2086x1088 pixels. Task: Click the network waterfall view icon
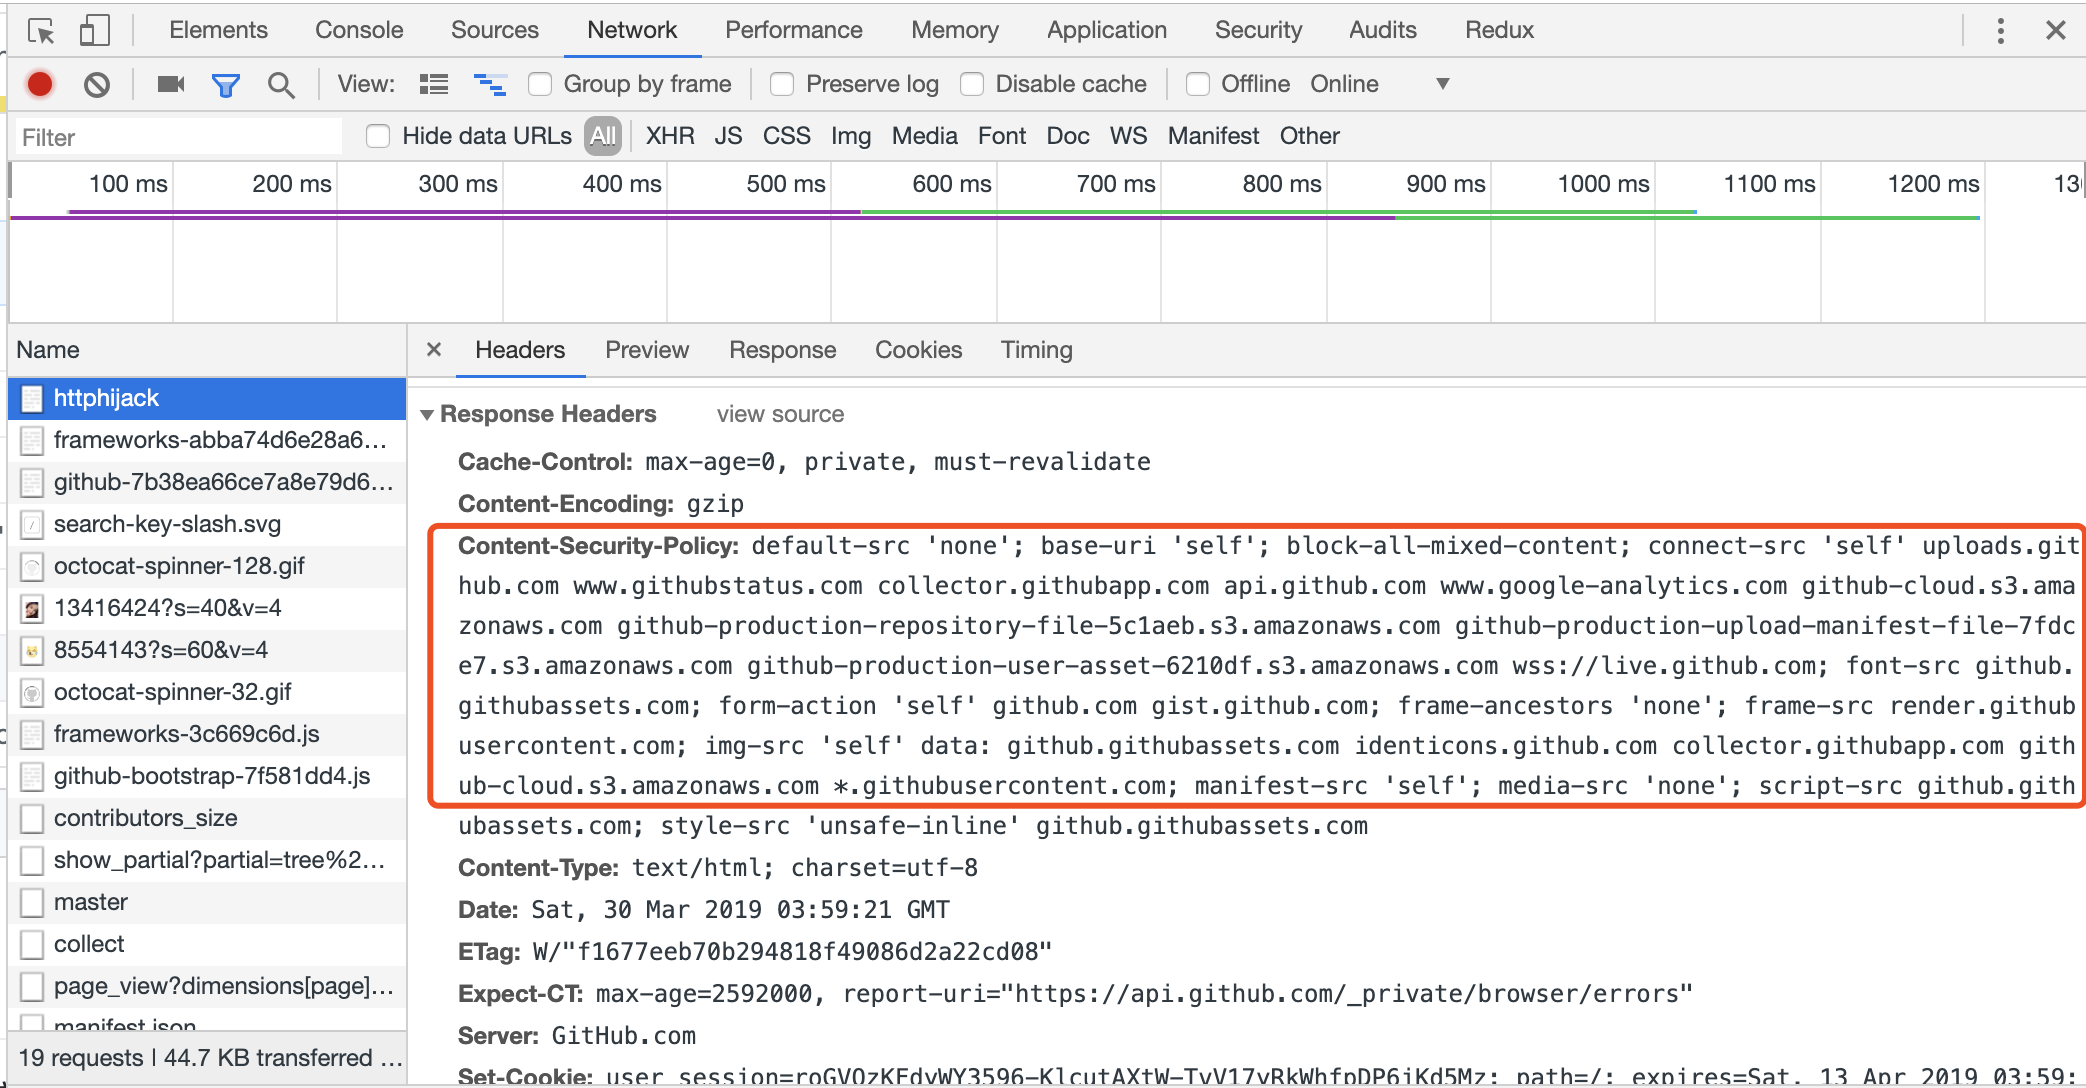(x=486, y=84)
